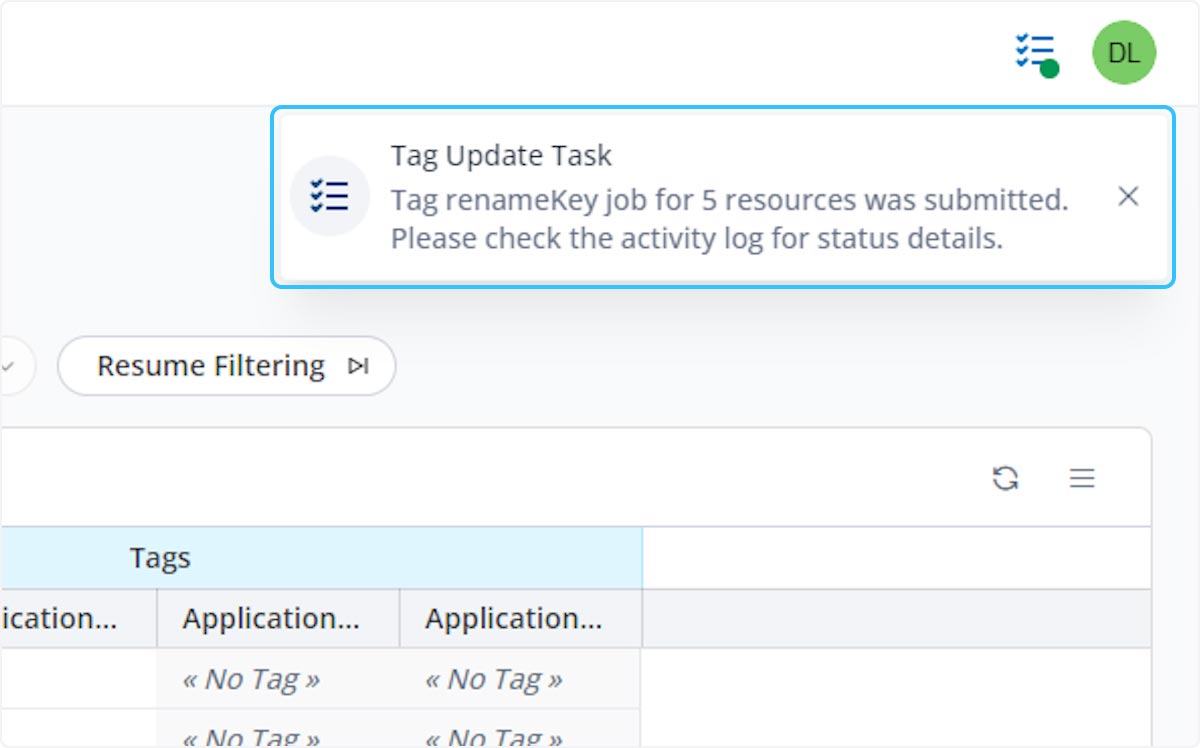Click second row No Tag under middle column

click(250, 736)
